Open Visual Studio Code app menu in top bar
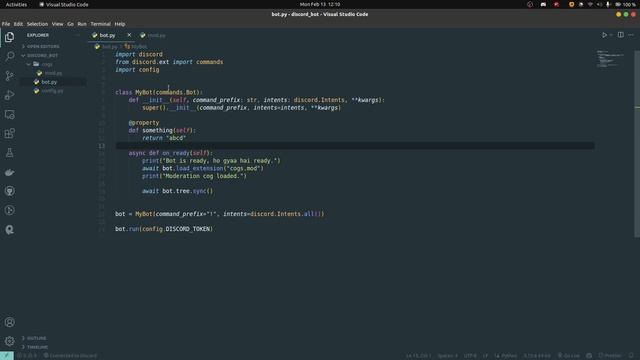 tap(64, 4)
